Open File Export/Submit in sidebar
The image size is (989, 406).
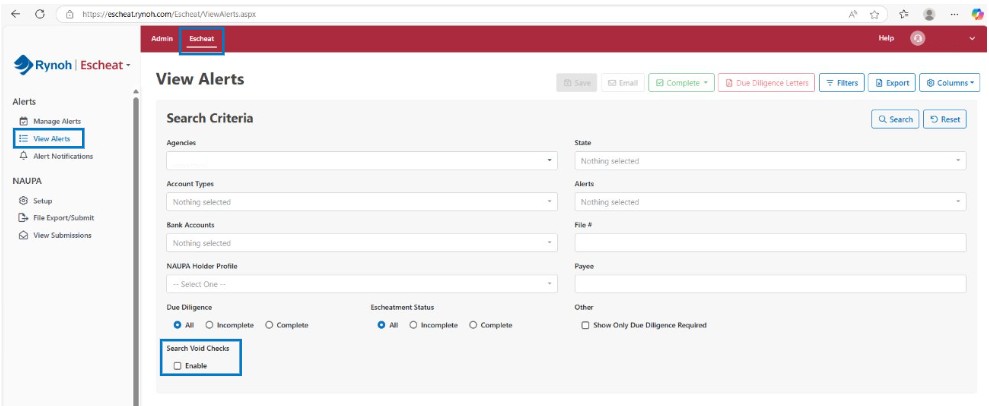(61, 217)
